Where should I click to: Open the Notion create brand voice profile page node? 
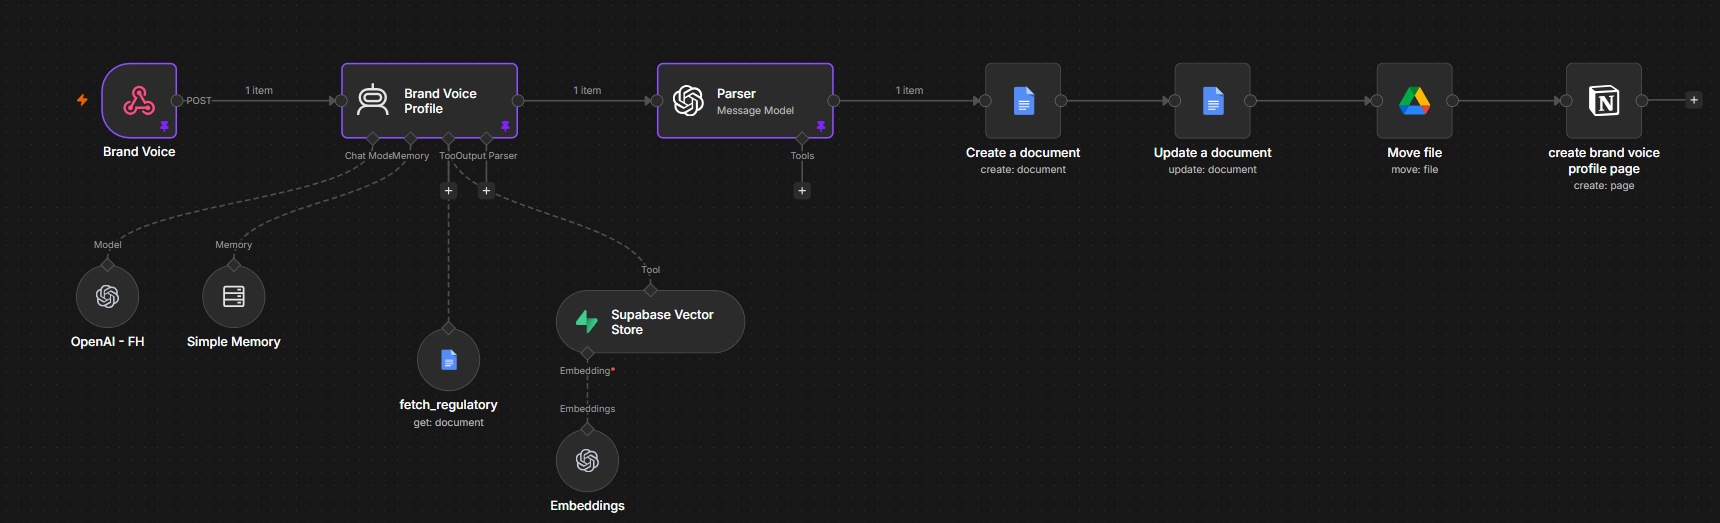[x=1604, y=100]
